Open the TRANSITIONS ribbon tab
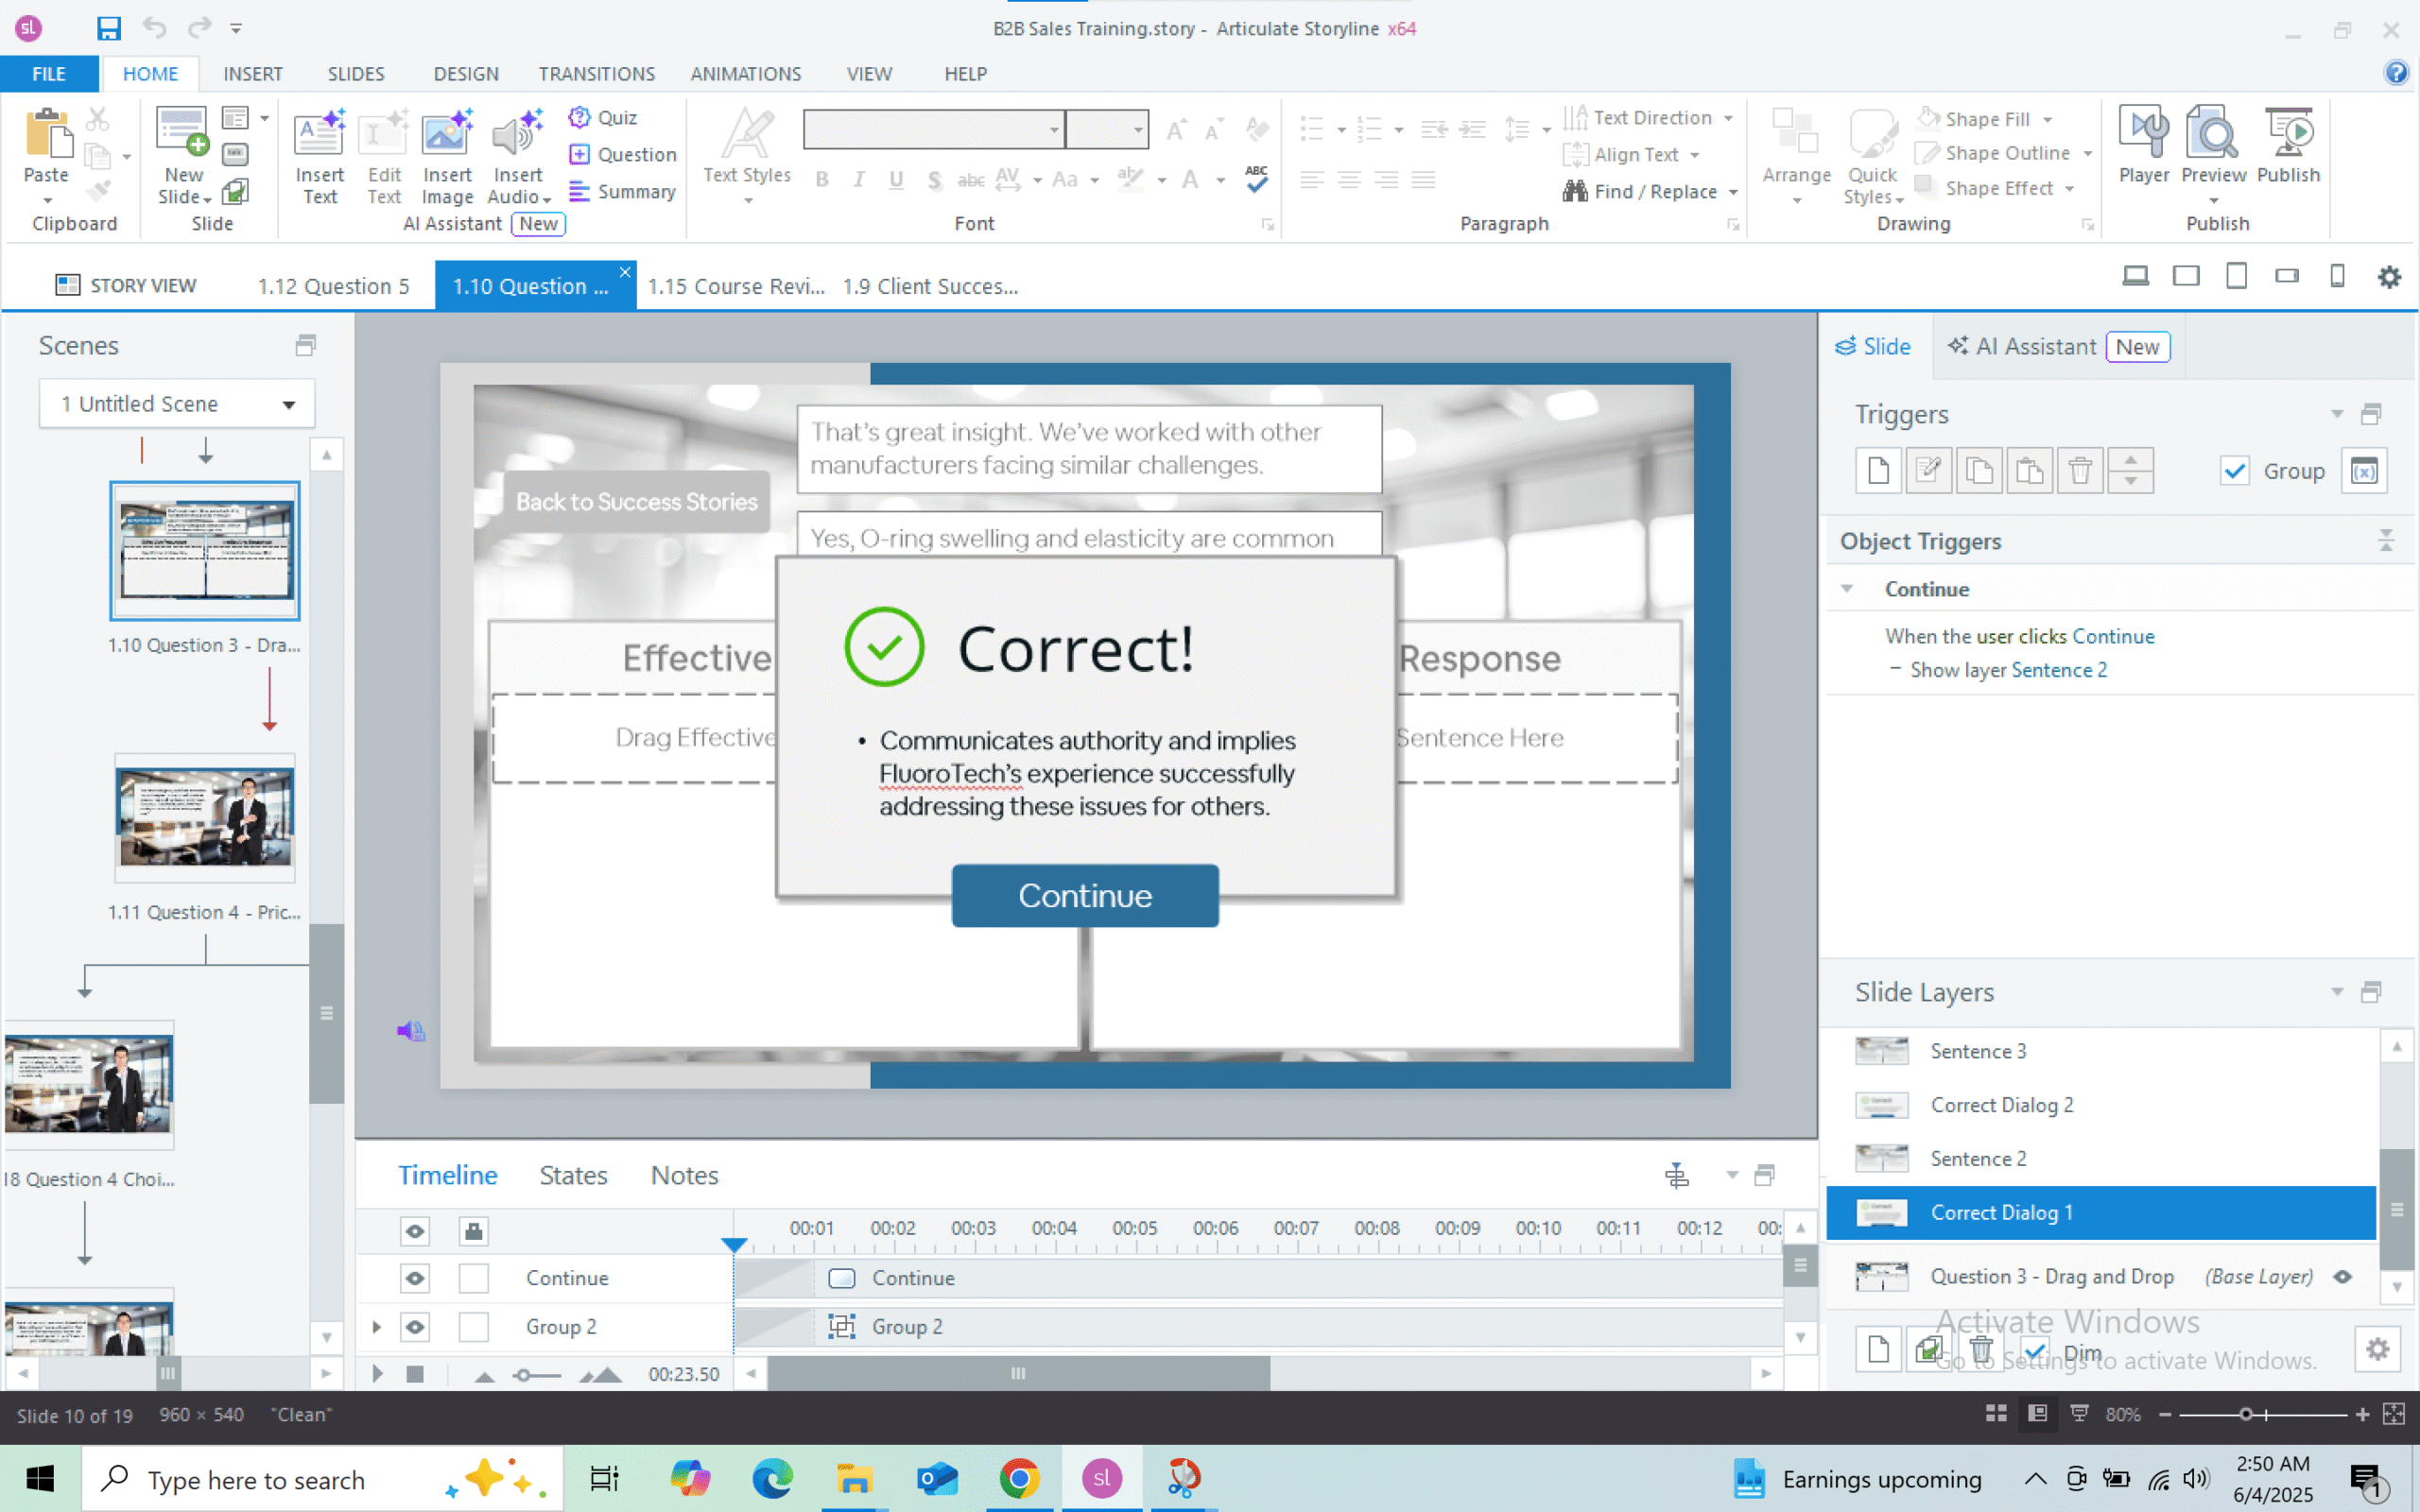Viewport: 2420px width, 1512px height. (596, 74)
